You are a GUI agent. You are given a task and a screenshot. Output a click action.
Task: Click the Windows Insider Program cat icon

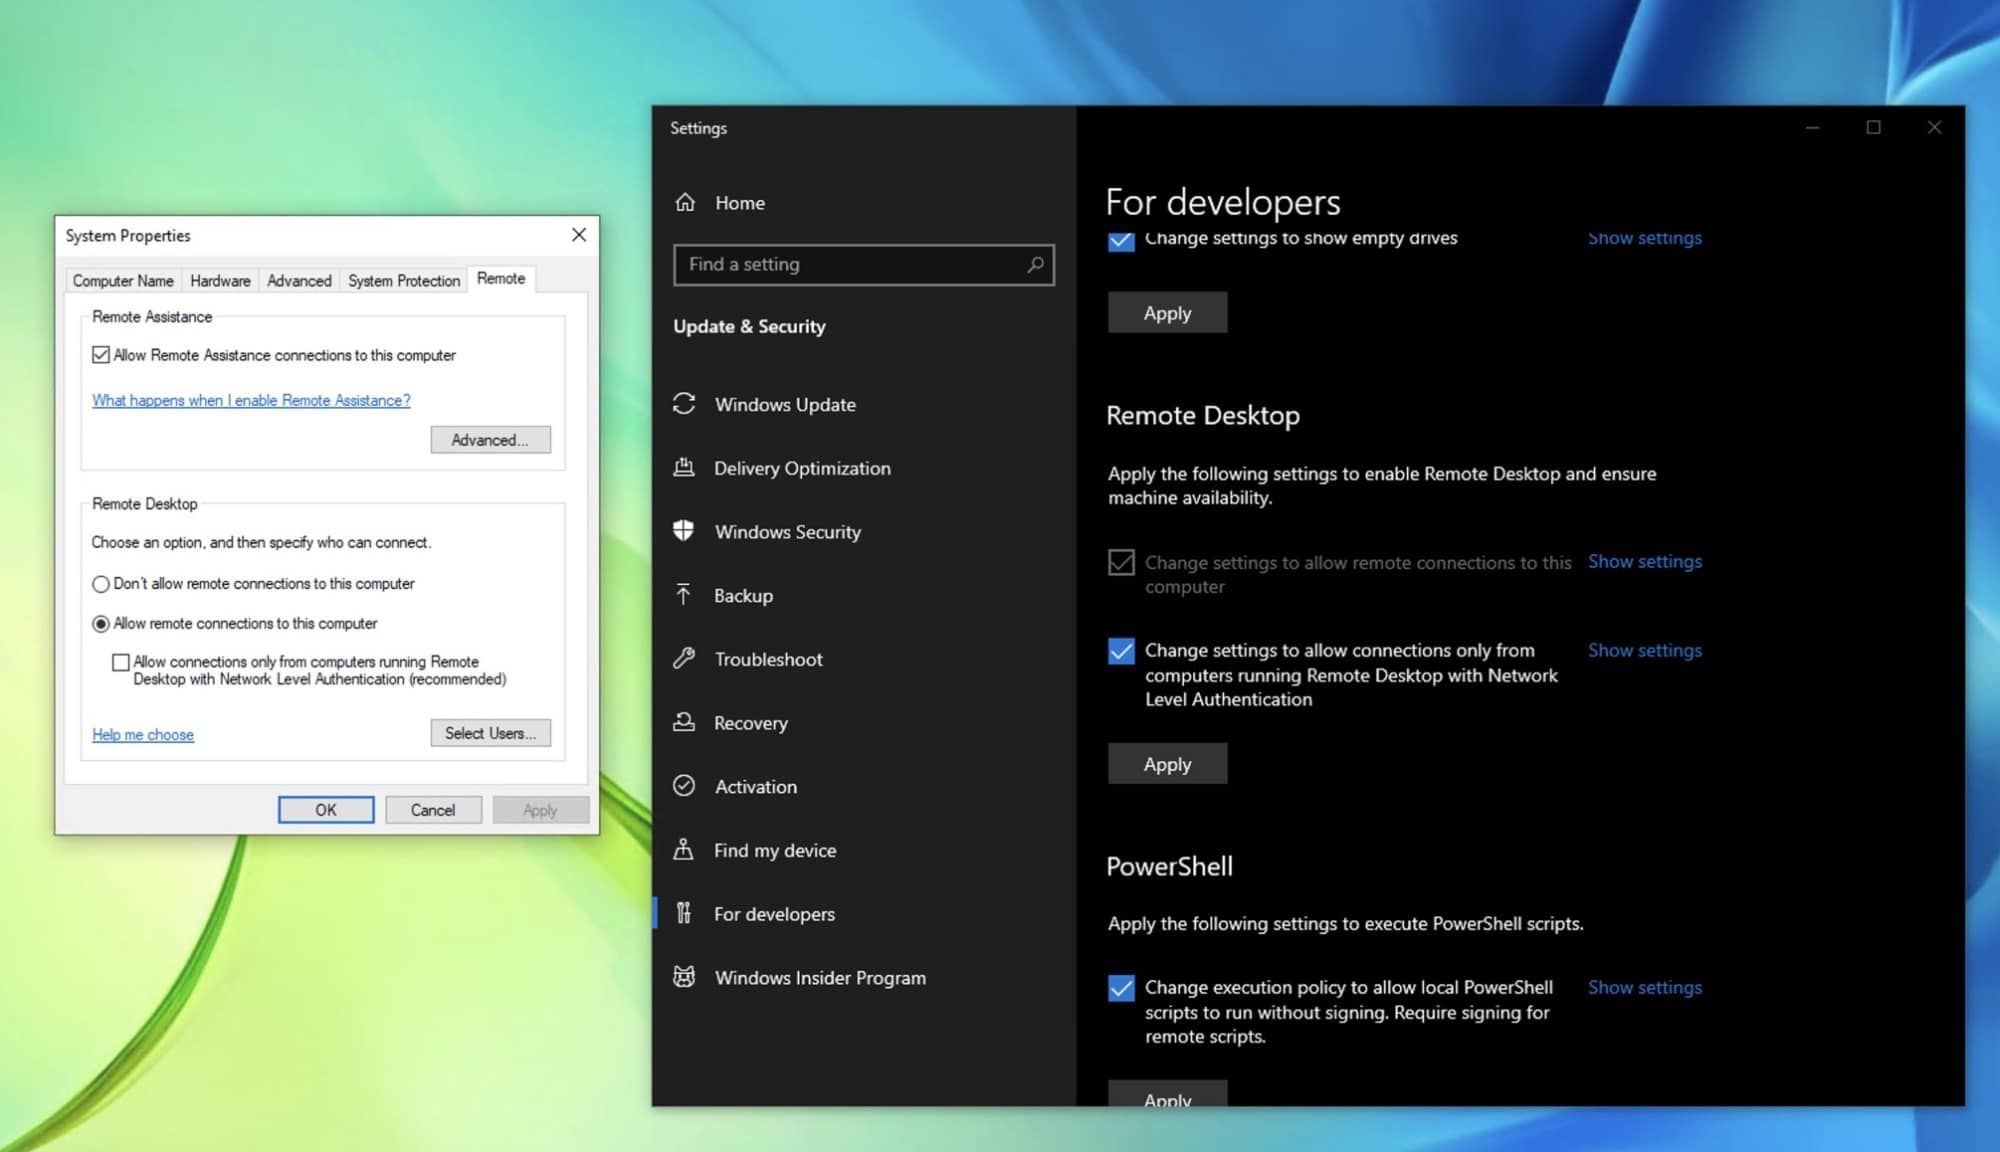pyautogui.click(x=684, y=977)
